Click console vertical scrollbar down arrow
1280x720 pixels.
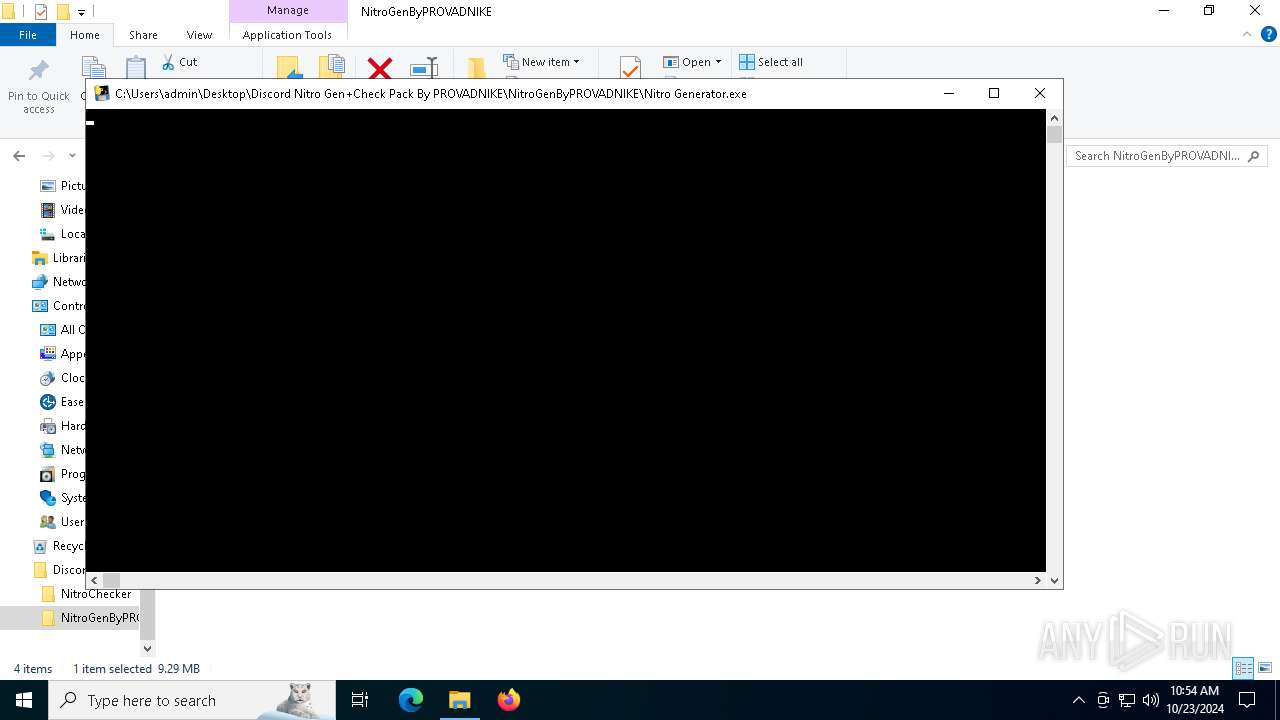(x=1054, y=580)
